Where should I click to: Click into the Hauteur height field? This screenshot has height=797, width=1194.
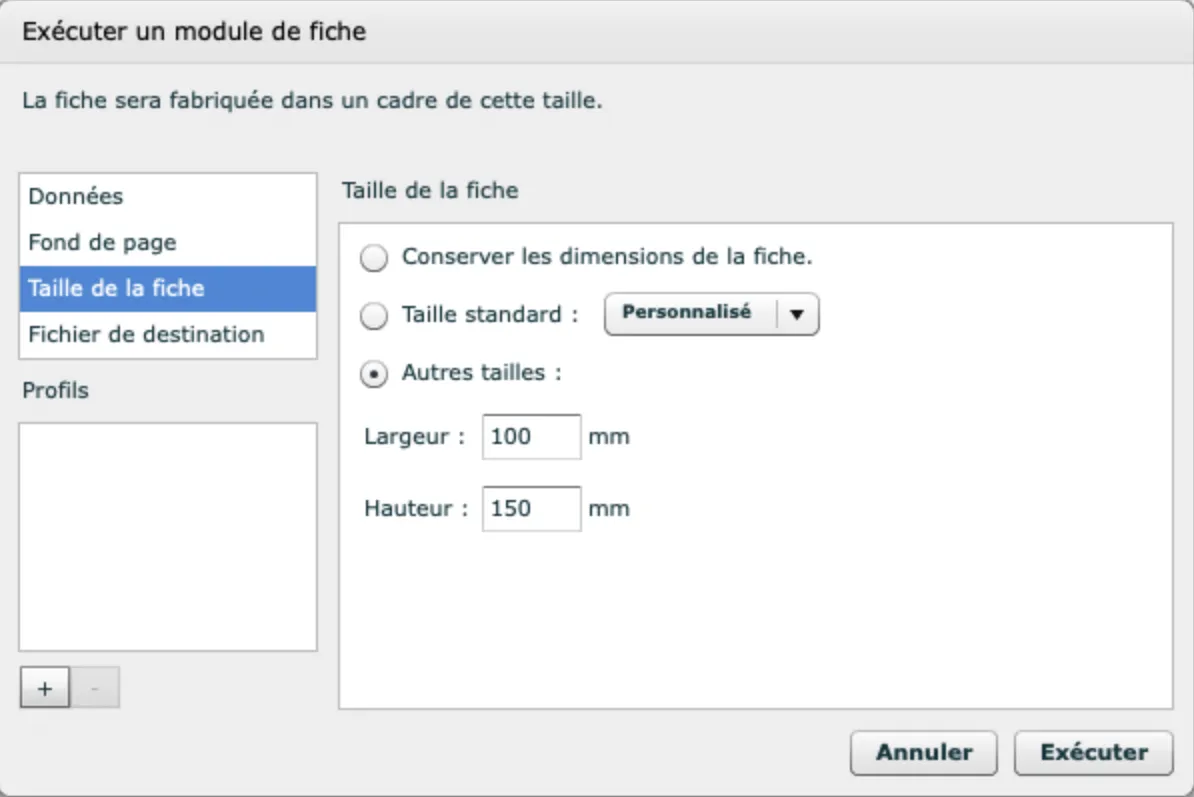(531, 509)
